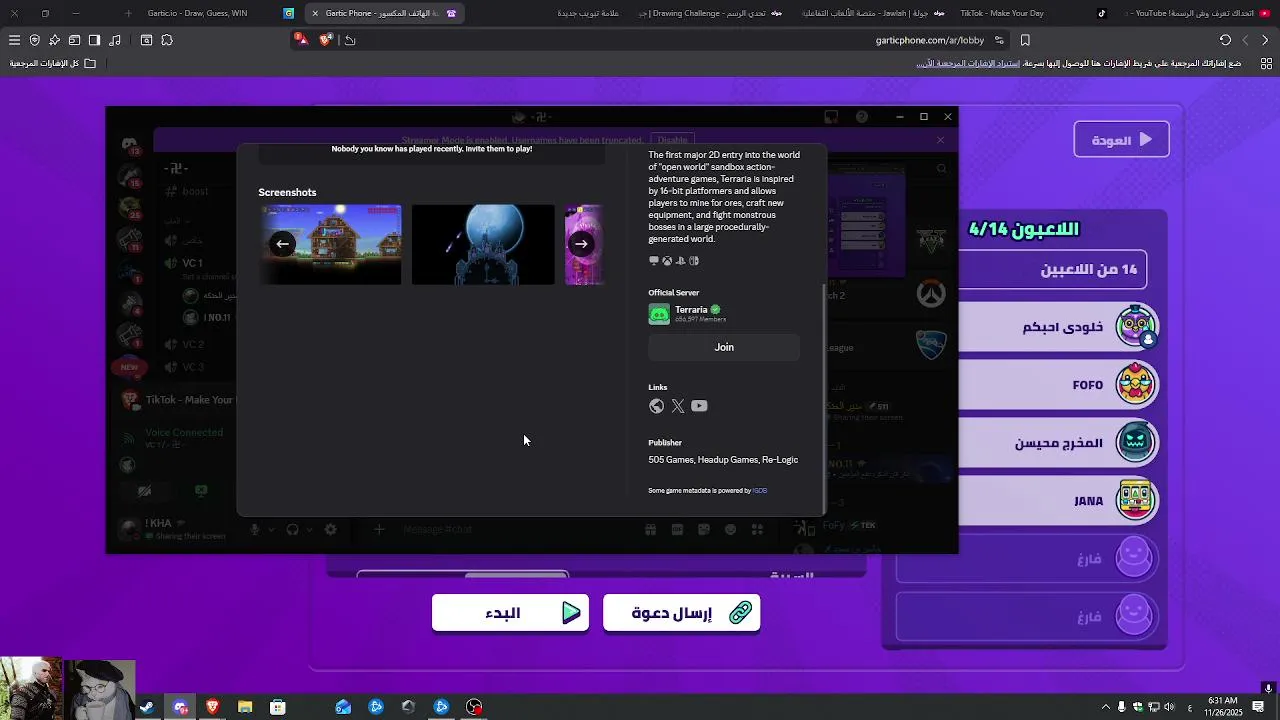This screenshot has width=1280, height=720.
Task: Open site settings icon in address bar
Action: [x=999, y=40]
